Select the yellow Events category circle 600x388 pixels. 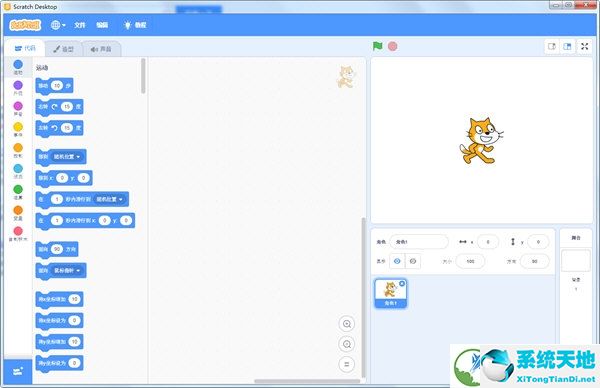point(18,127)
